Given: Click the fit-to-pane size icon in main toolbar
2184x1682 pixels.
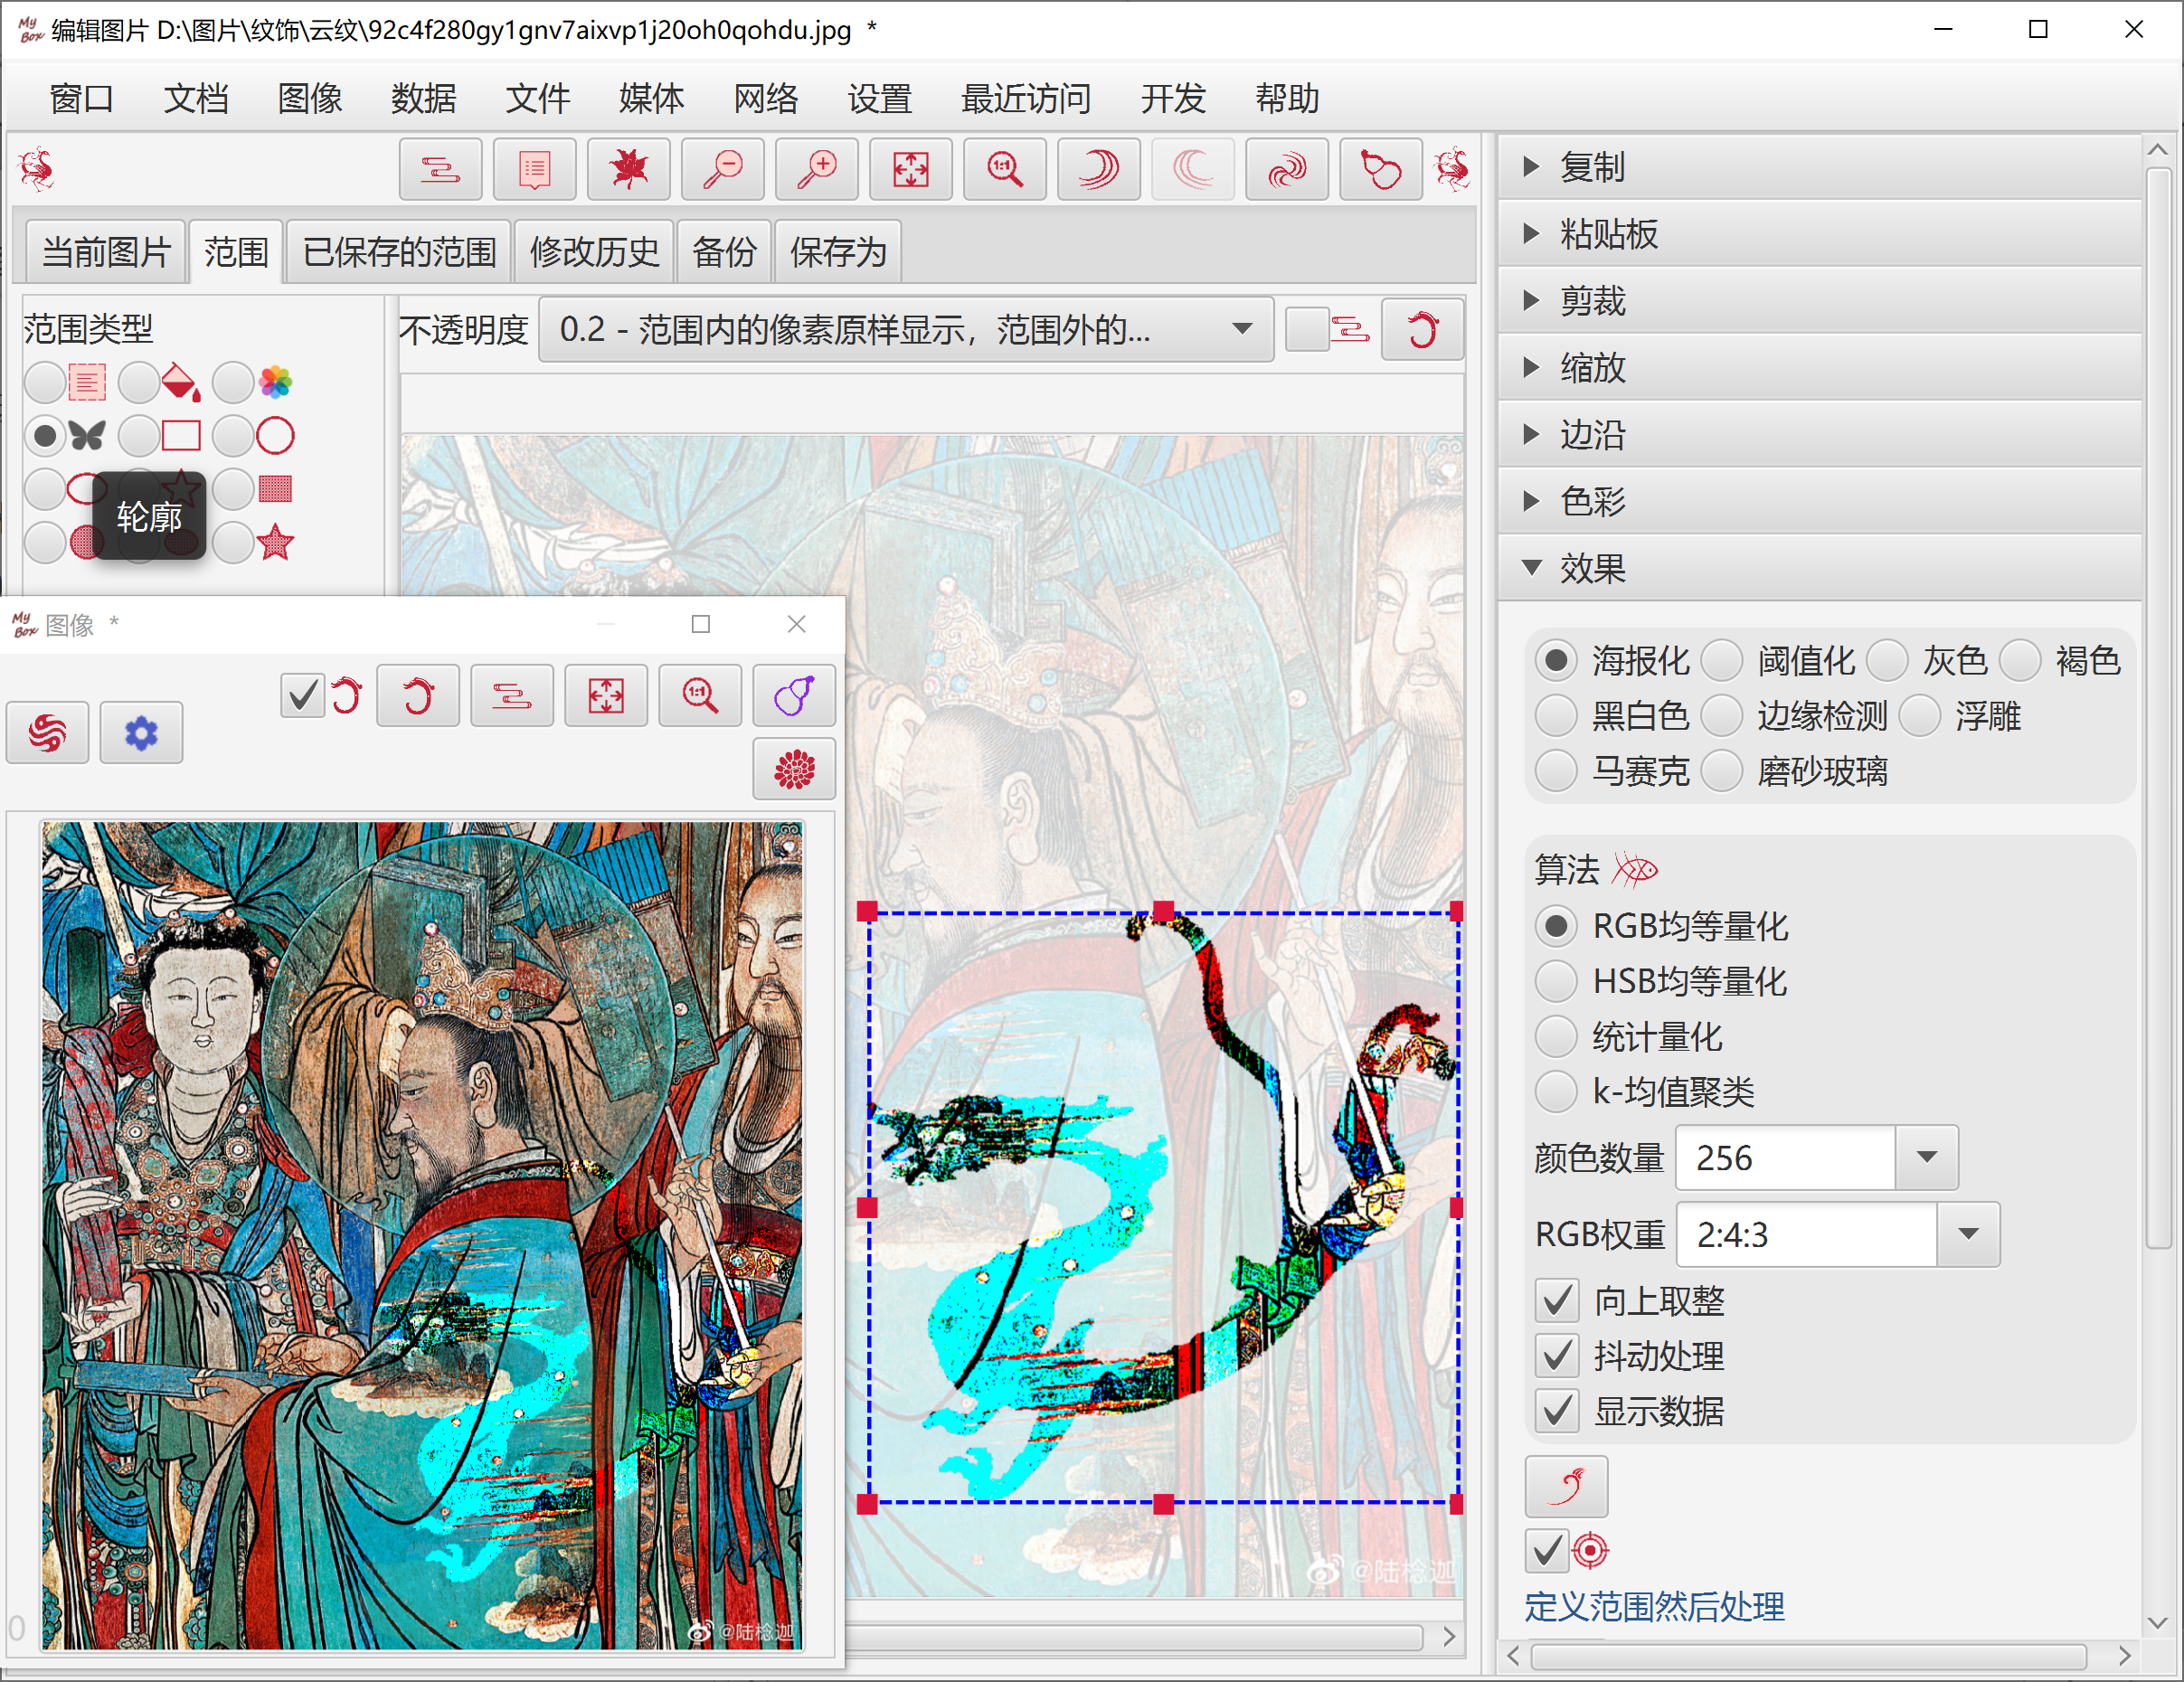Looking at the screenshot, I should (x=911, y=169).
